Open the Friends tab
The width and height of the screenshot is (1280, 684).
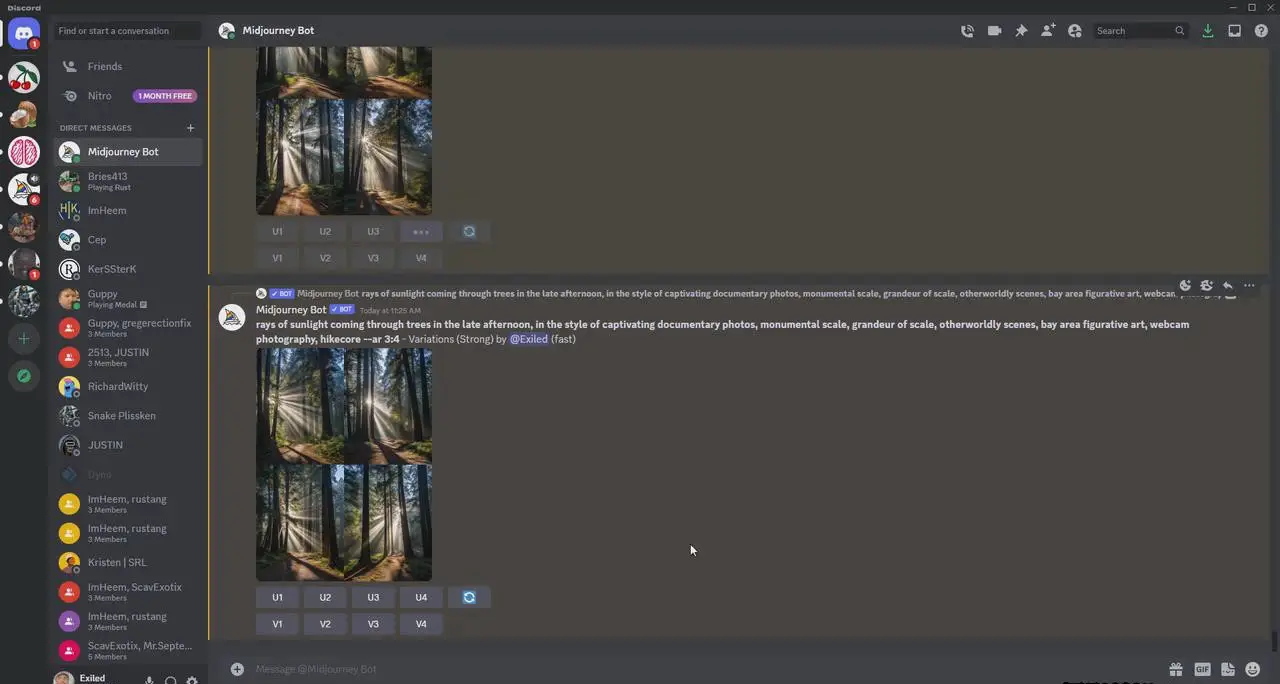click(129, 67)
